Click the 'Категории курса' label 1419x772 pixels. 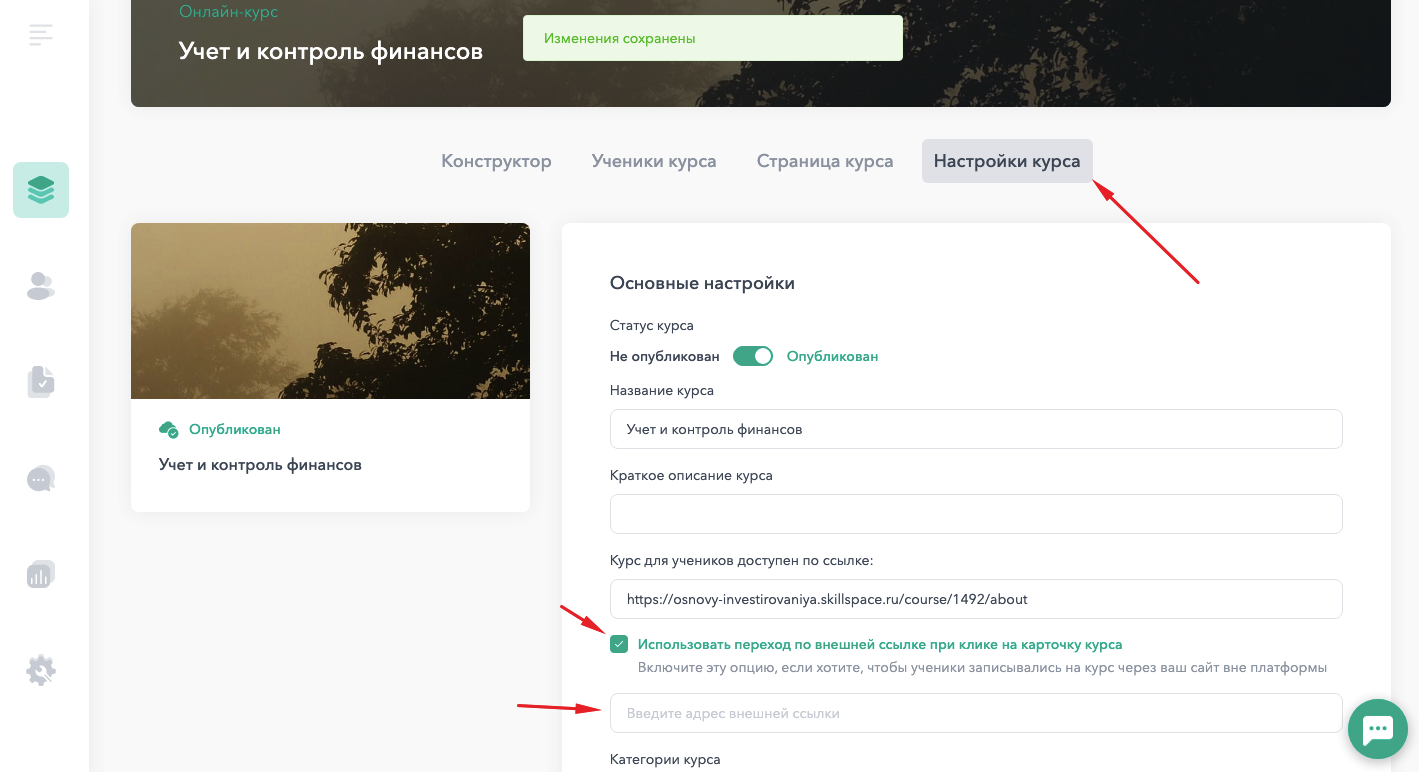(x=665, y=760)
